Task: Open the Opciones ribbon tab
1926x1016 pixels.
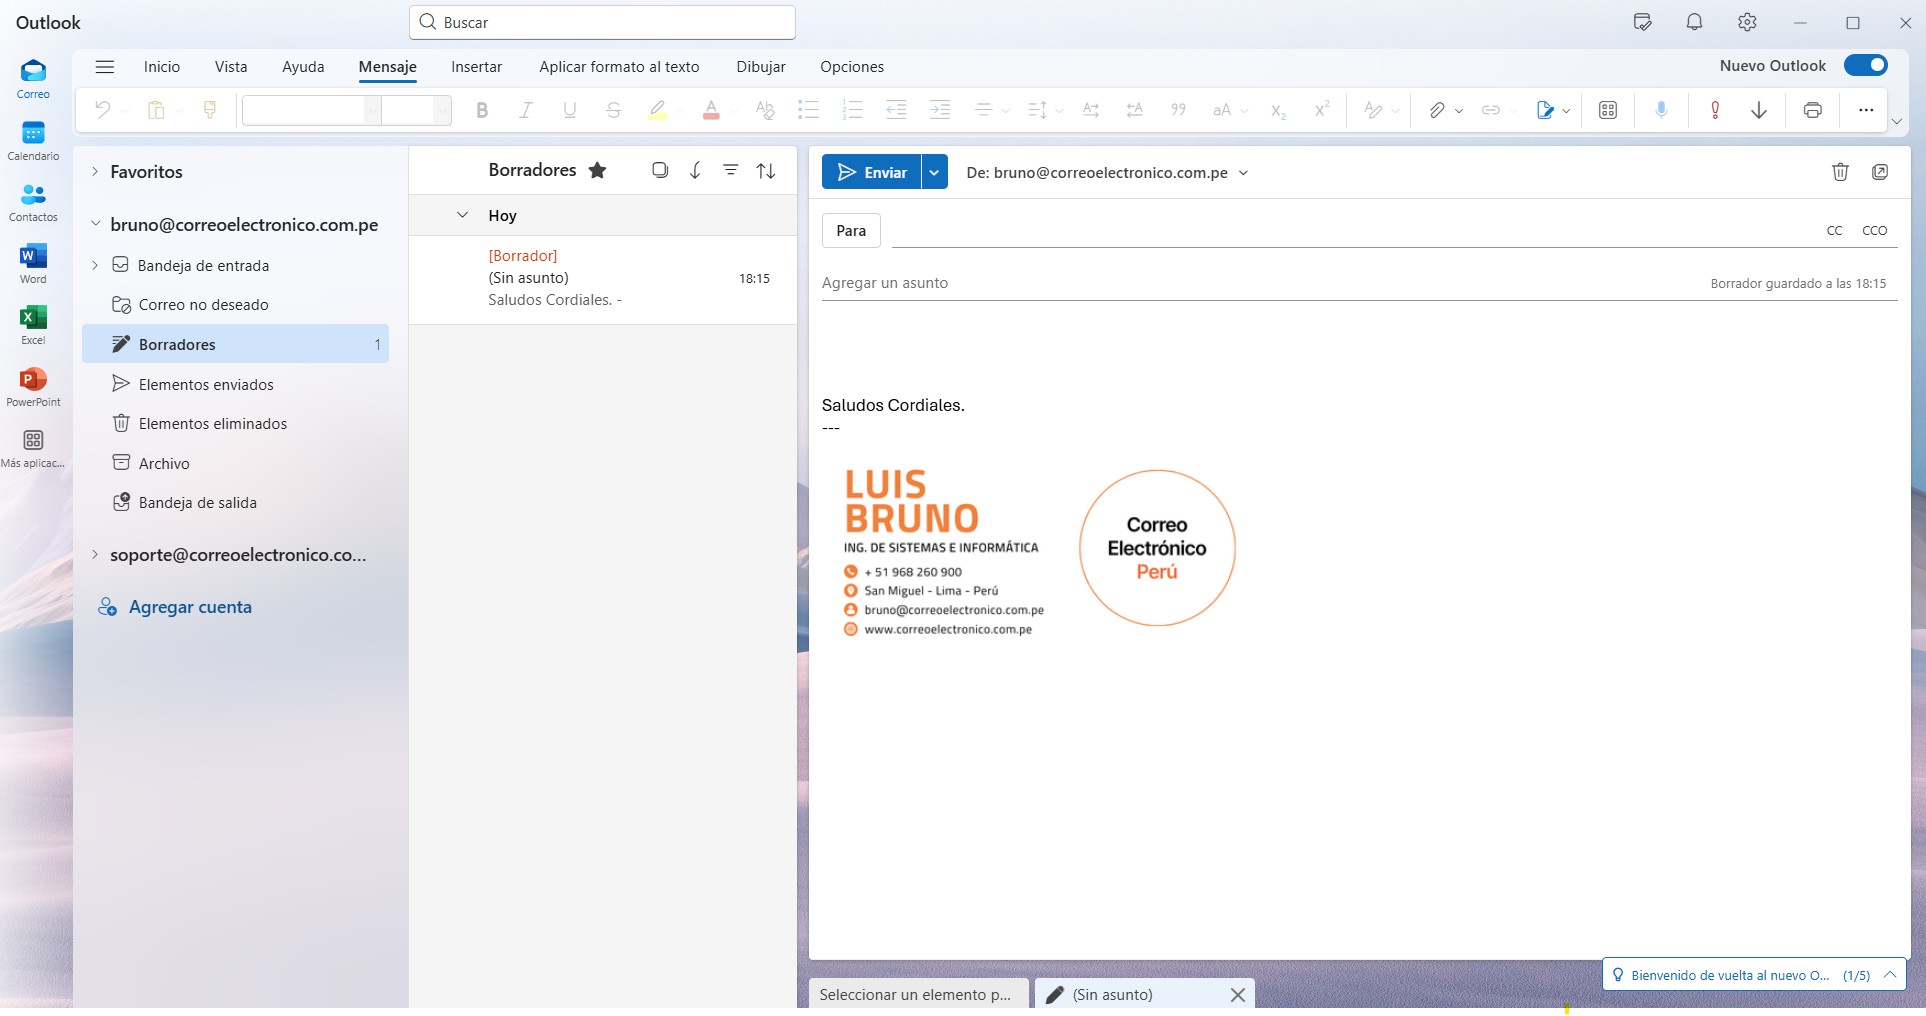Action: [851, 67]
